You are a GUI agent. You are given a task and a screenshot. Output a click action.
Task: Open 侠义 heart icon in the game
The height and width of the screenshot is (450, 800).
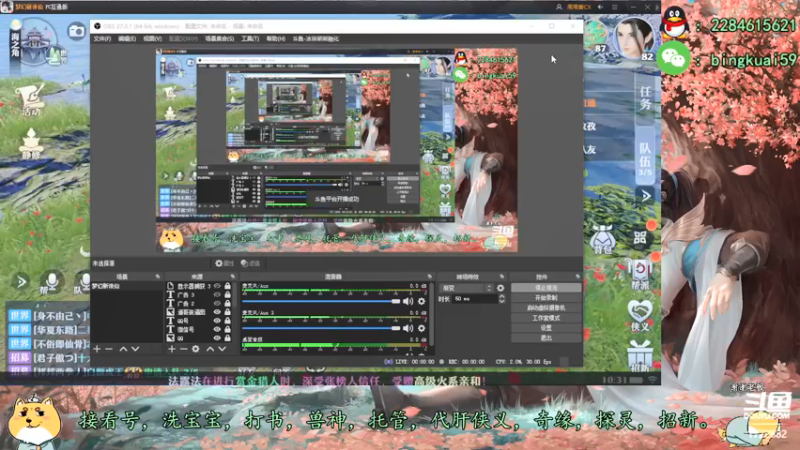coord(640,315)
